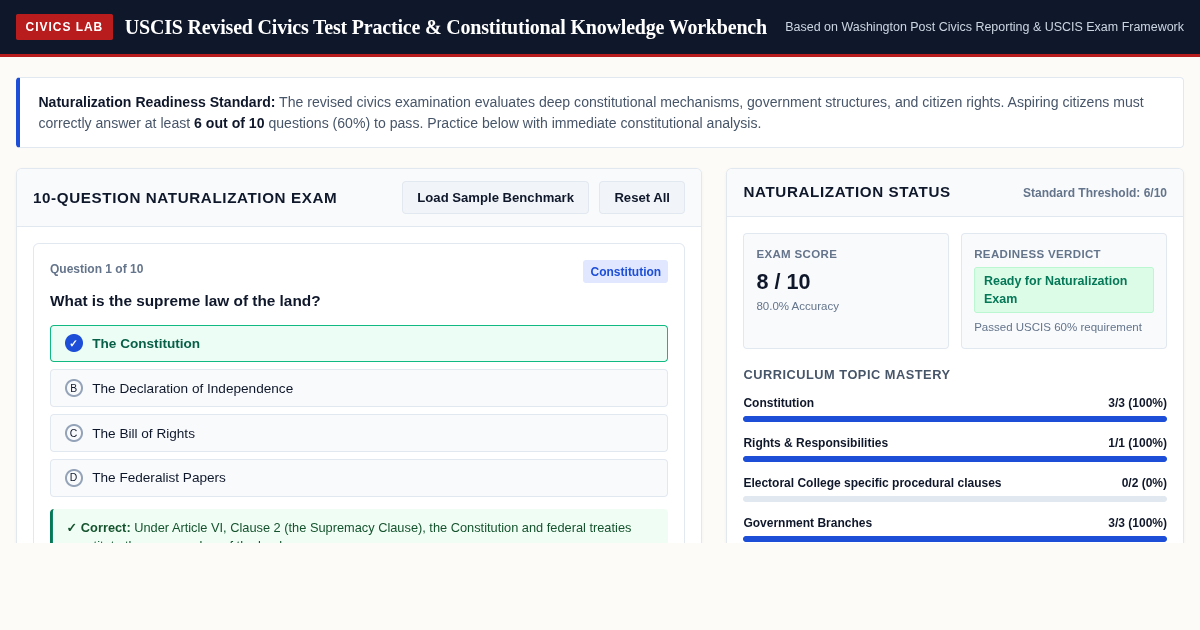Click the '0/2 (0%)' Electoral College score
This screenshot has height=630, width=1200.
point(1144,483)
